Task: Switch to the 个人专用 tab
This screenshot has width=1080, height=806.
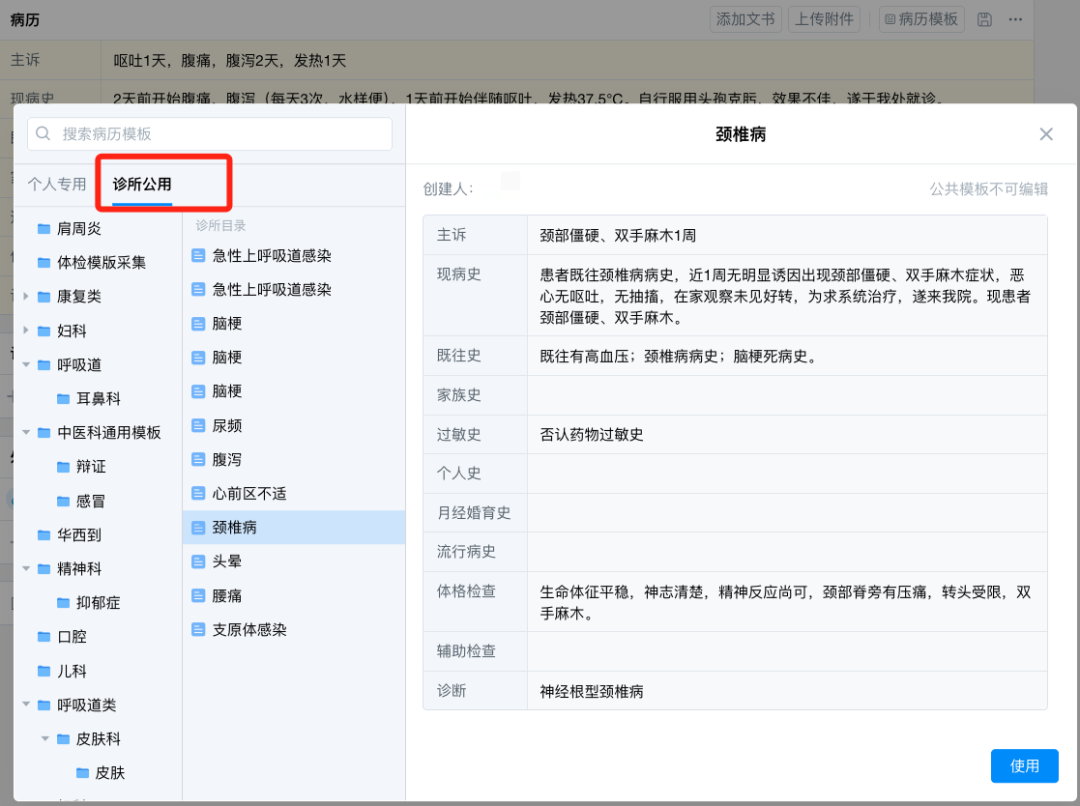Action: (x=57, y=184)
